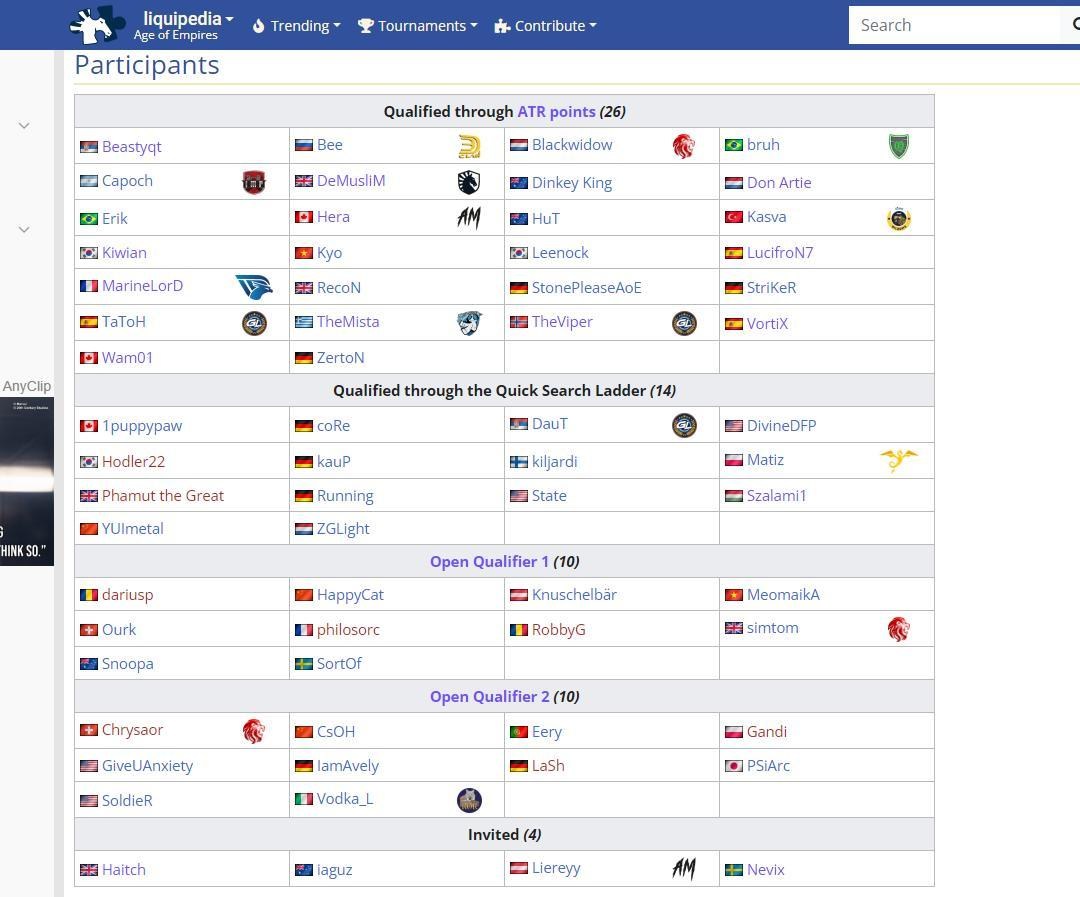Click the red lion team logo beside Blackwidow
Image resolution: width=1080 pixels, height=897 pixels.
684,146
